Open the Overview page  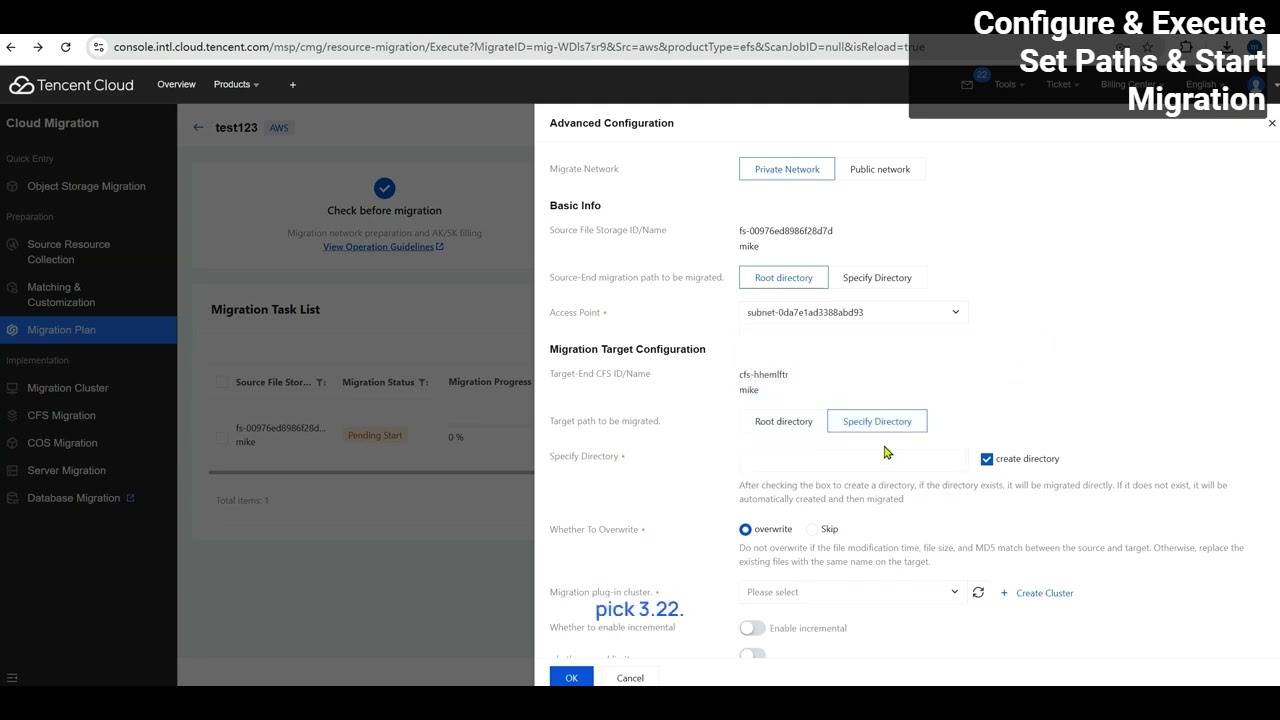point(176,85)
